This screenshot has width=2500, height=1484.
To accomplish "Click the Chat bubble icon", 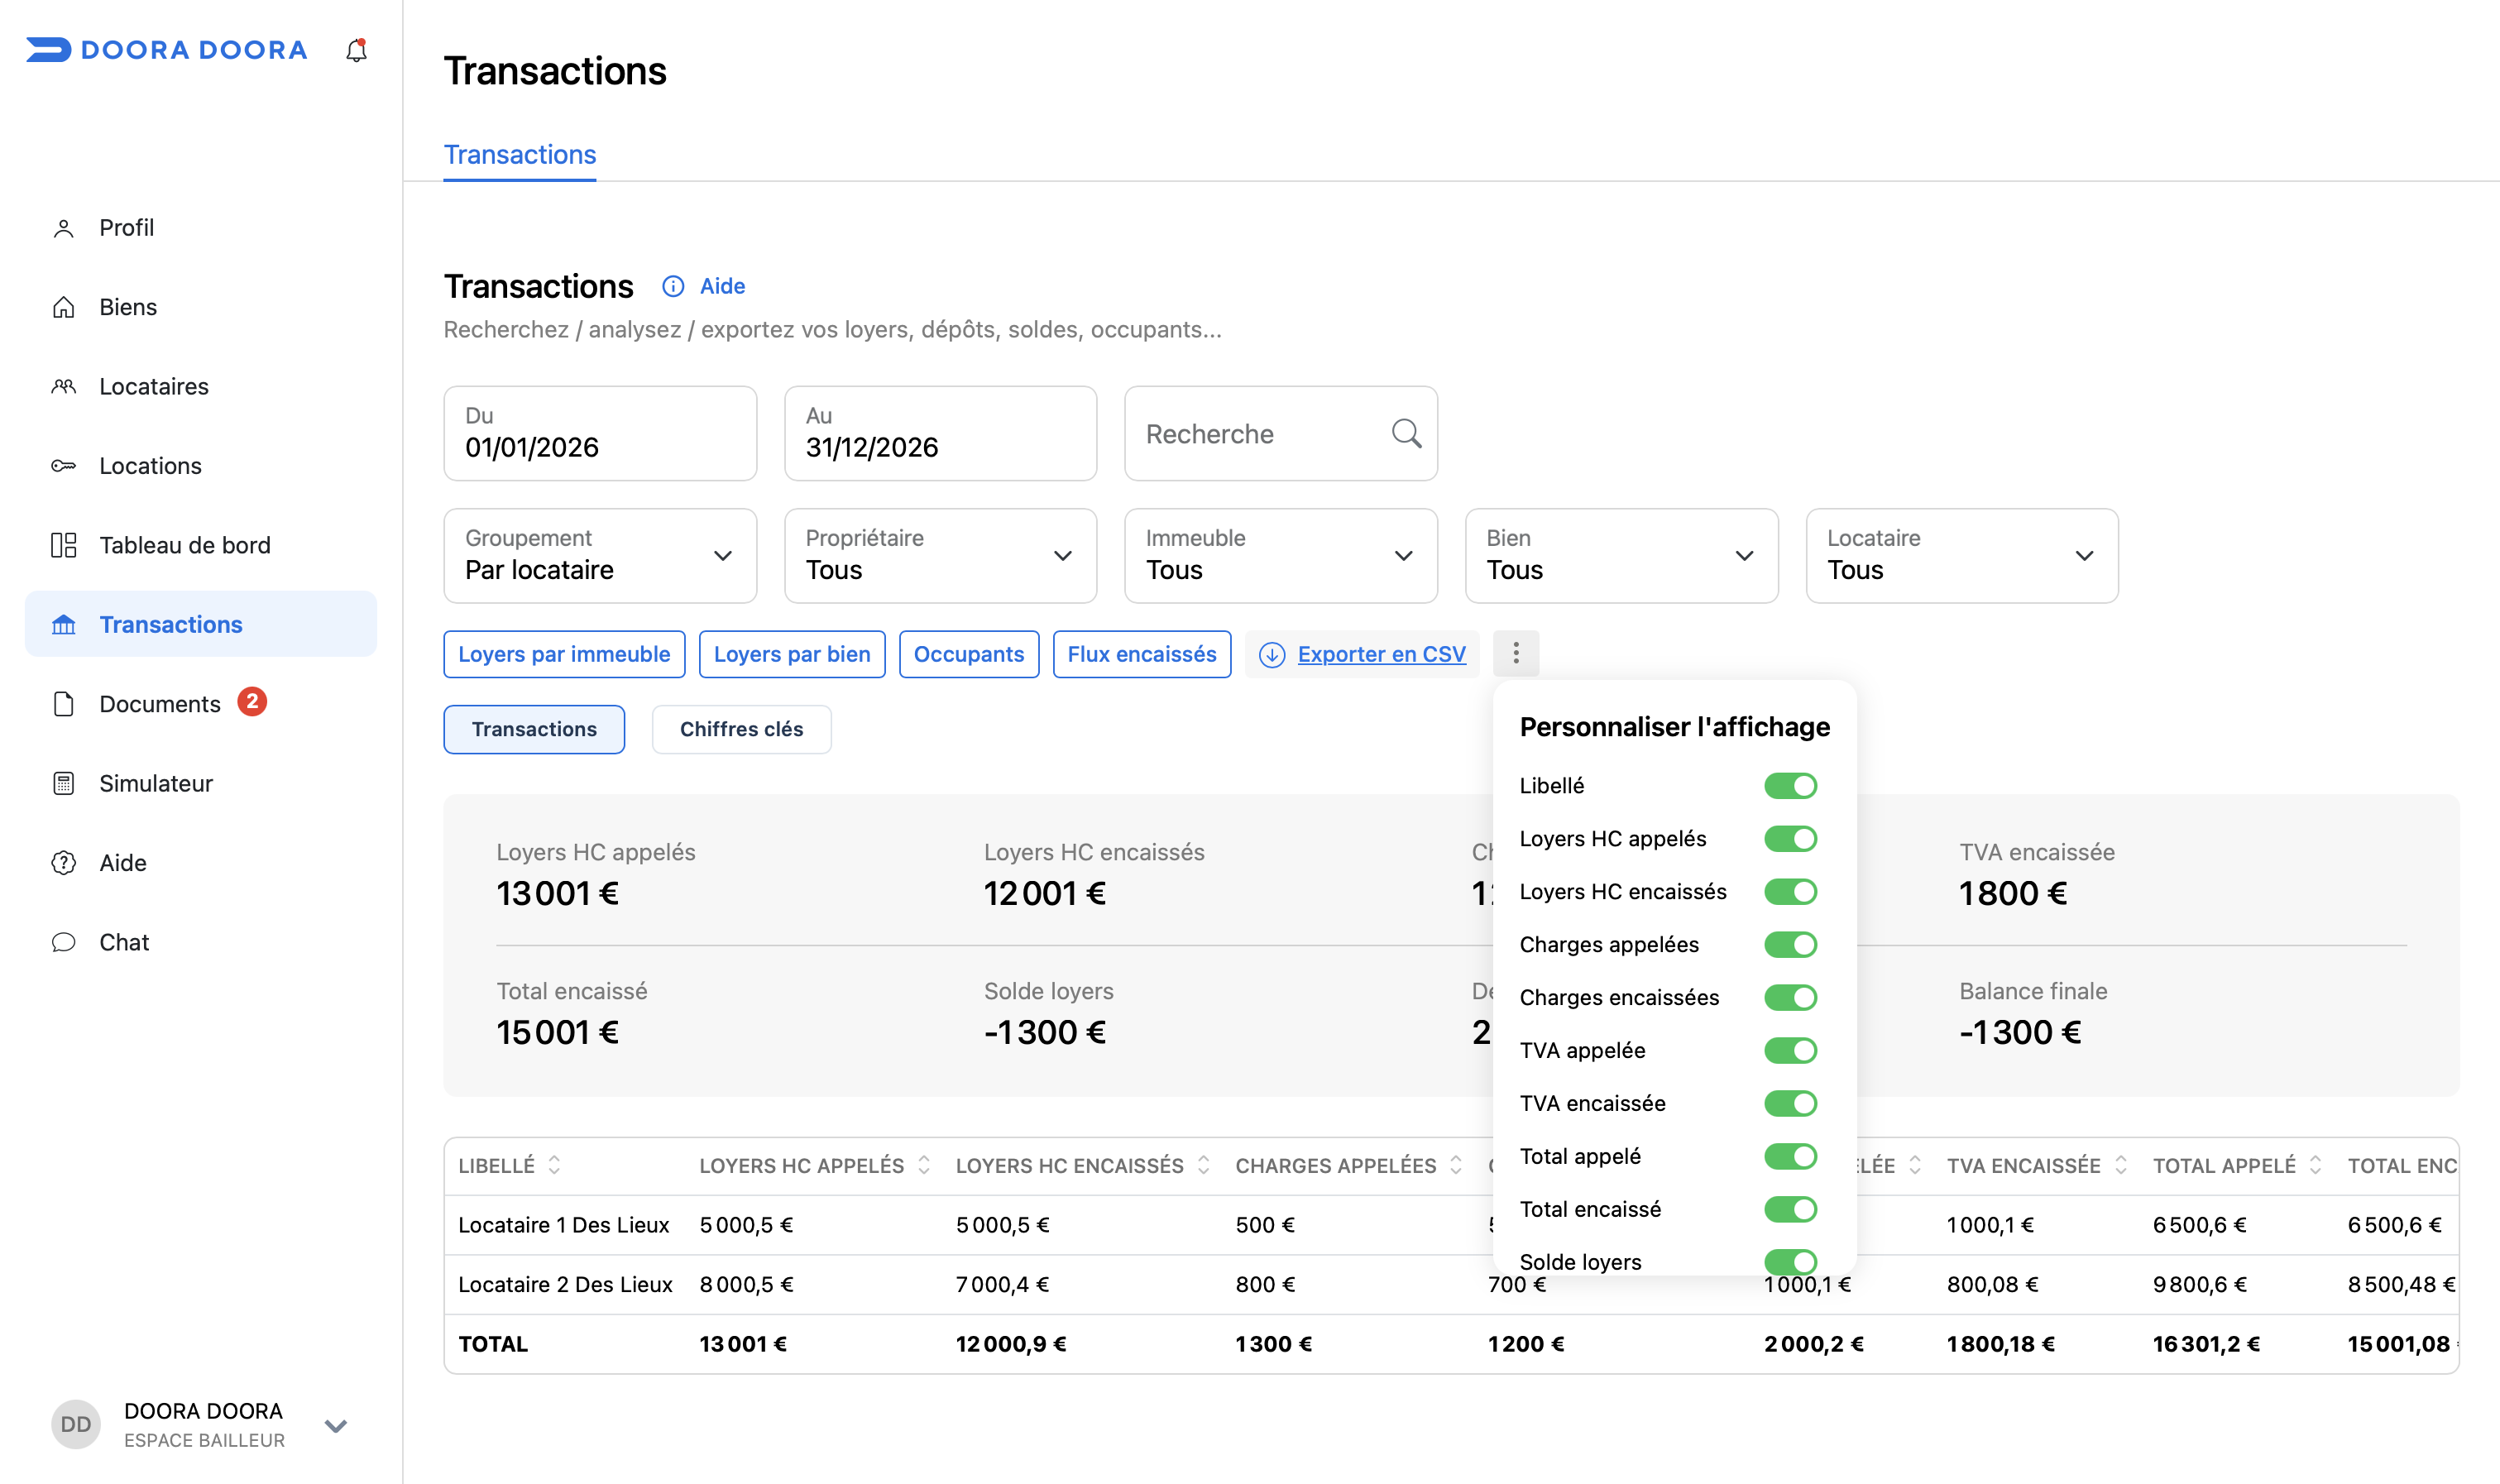I will (64, 942).
